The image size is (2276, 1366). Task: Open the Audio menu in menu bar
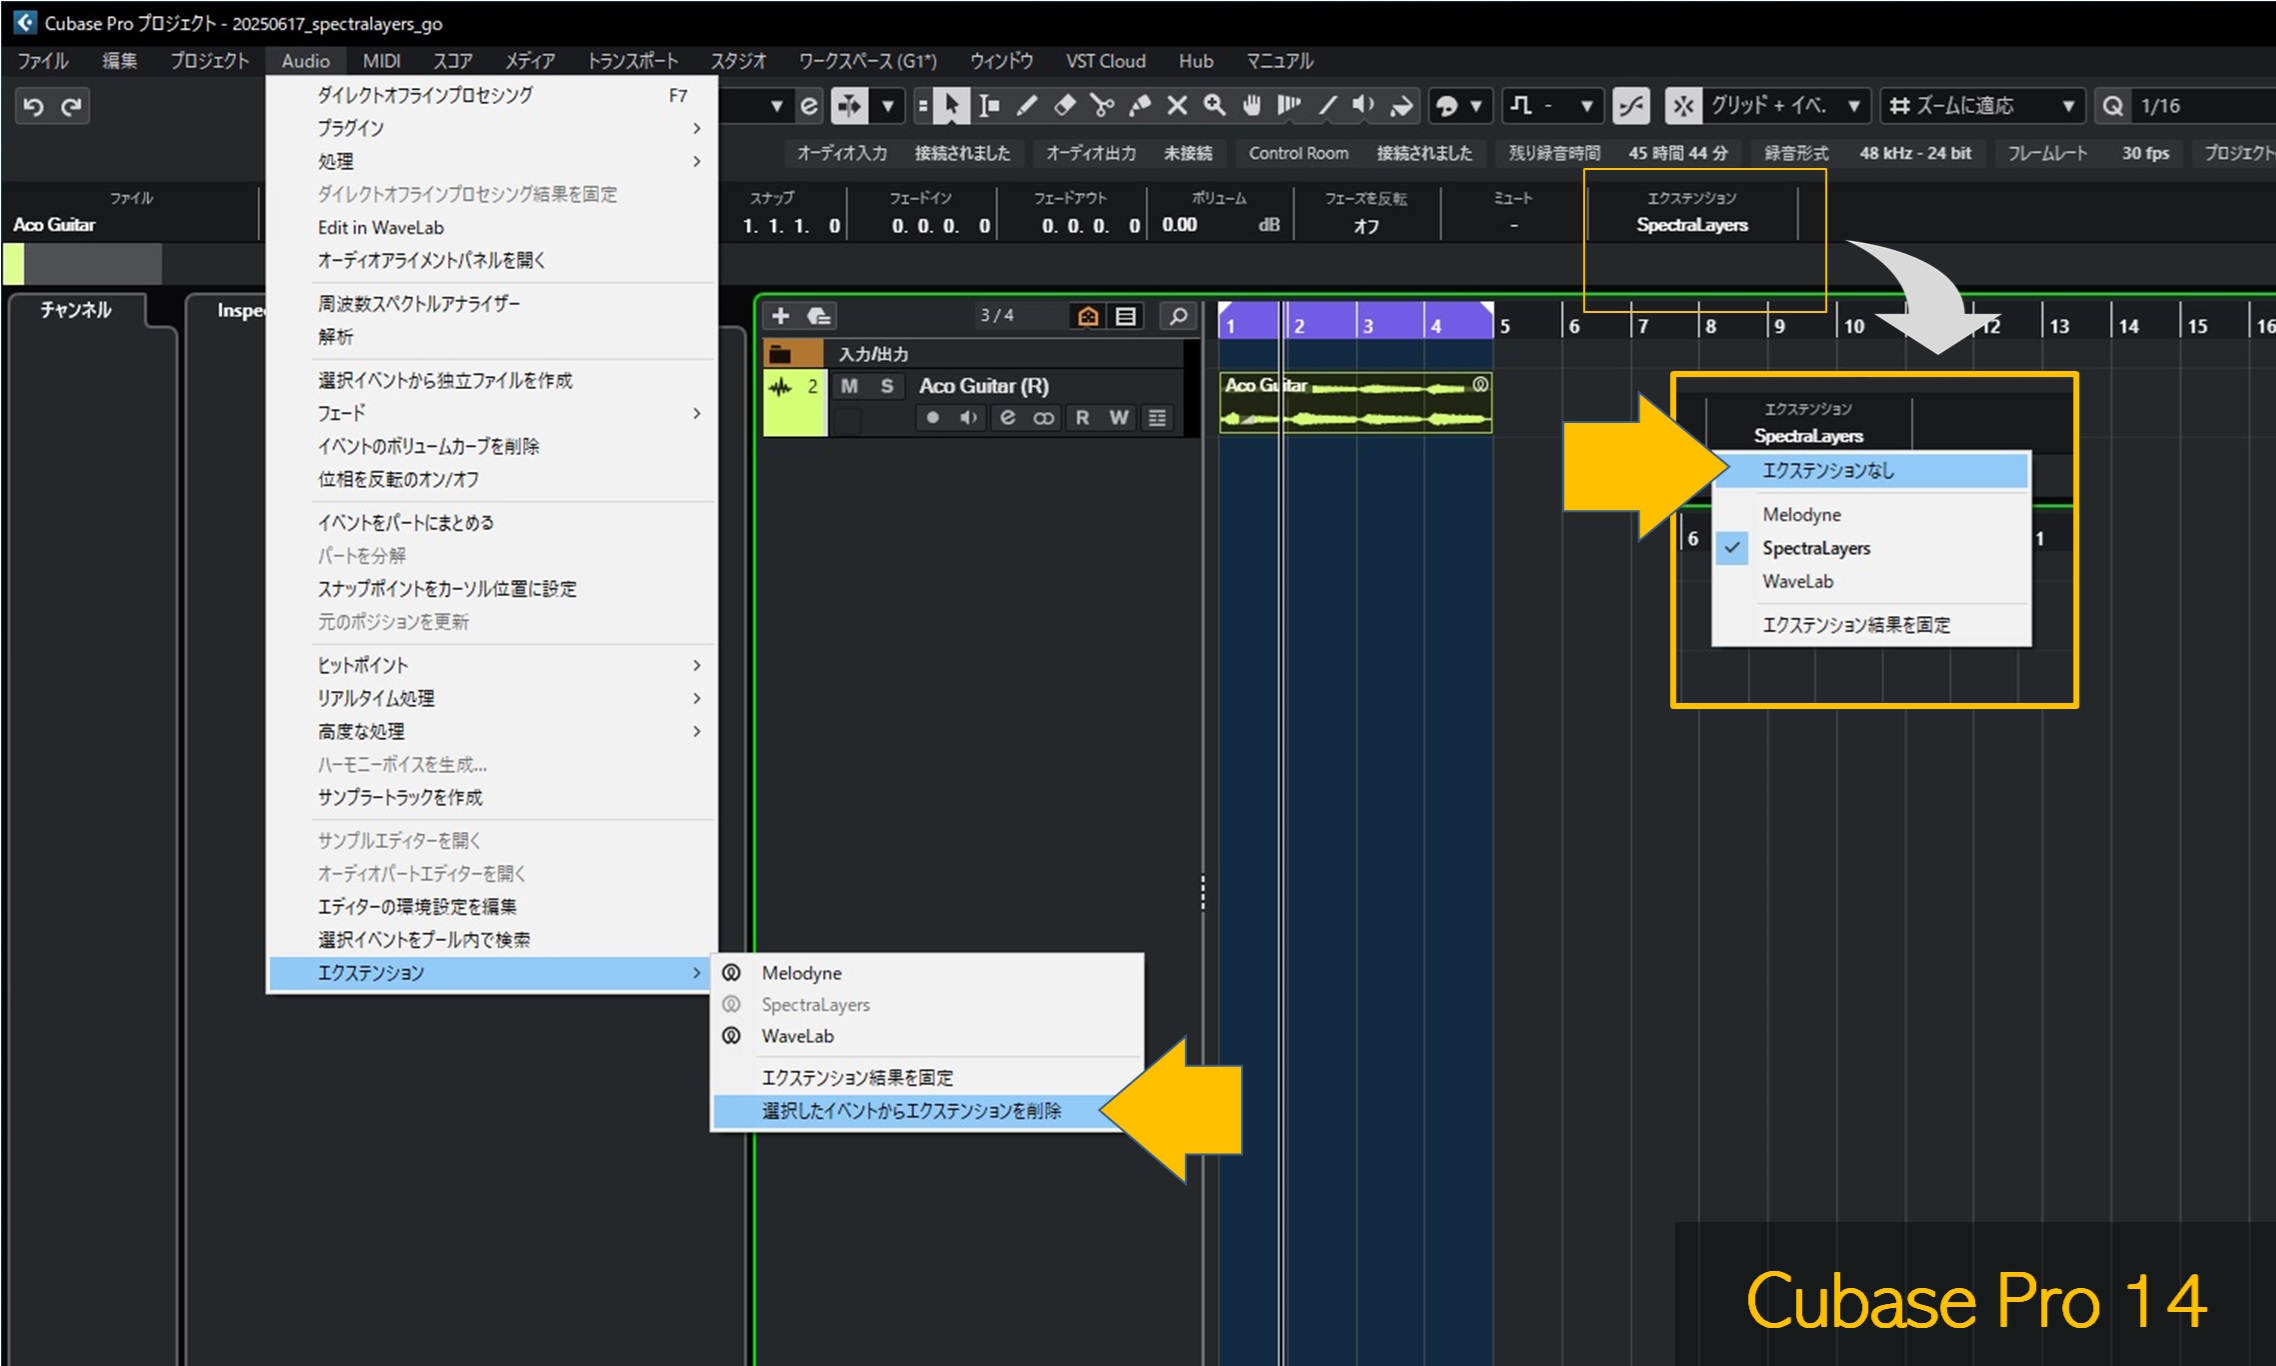click(x=305, y=61)
